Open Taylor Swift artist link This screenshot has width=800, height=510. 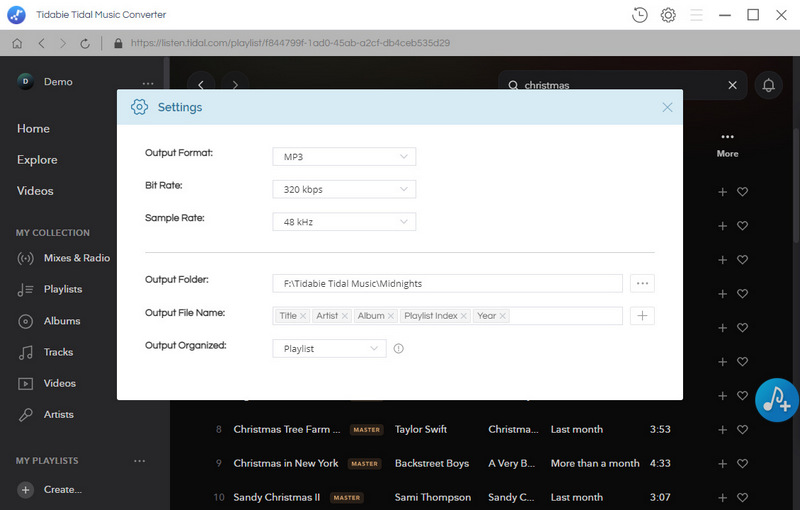click(x=420, y=429)
